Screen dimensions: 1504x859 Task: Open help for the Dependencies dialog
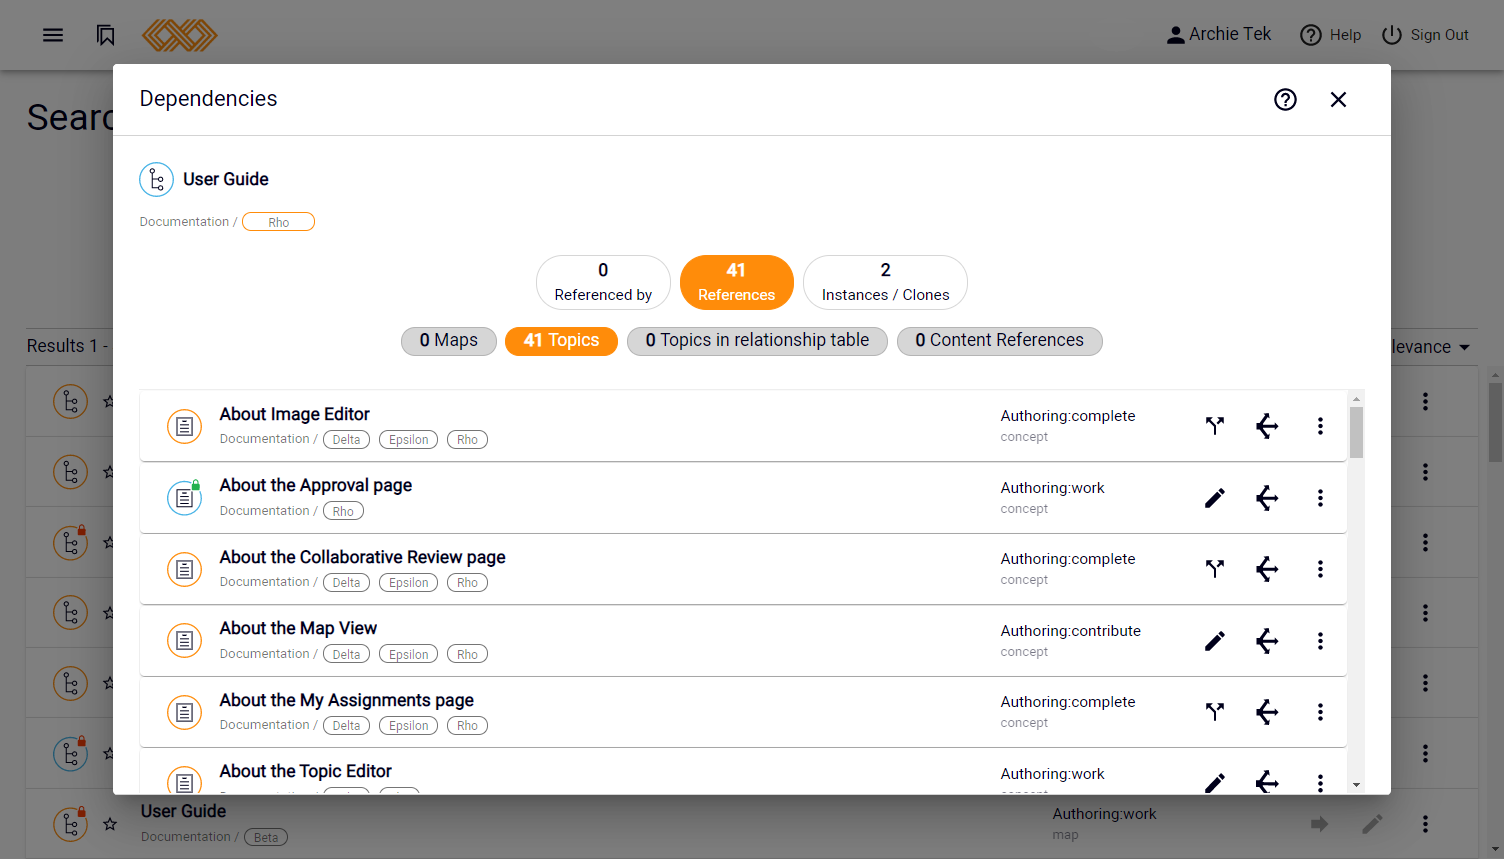[1285, 99]
